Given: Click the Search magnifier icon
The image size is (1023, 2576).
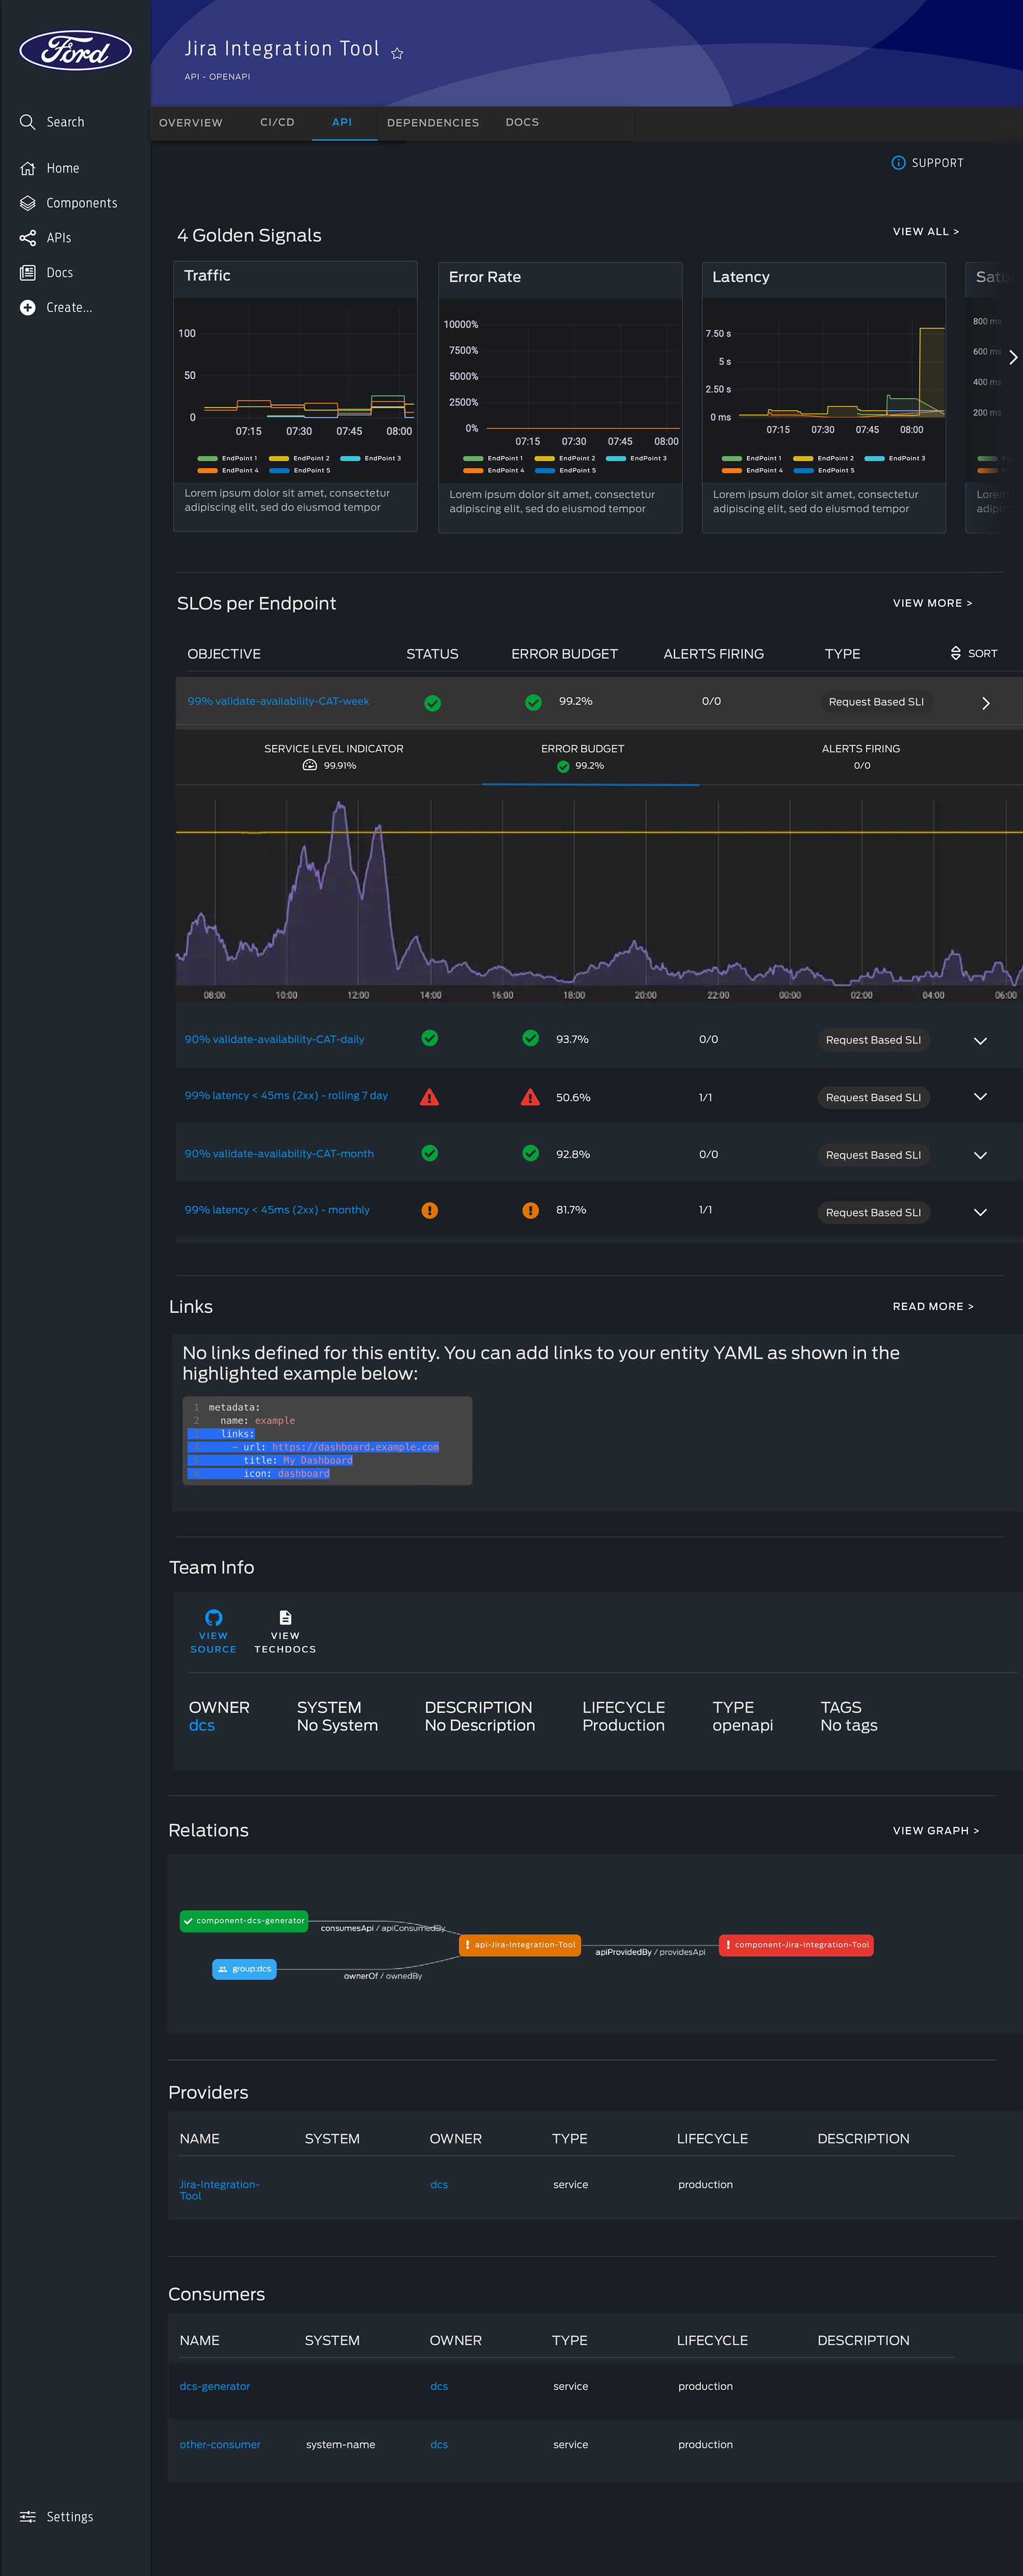Looking at the screenshot, I should coord(27,122).
